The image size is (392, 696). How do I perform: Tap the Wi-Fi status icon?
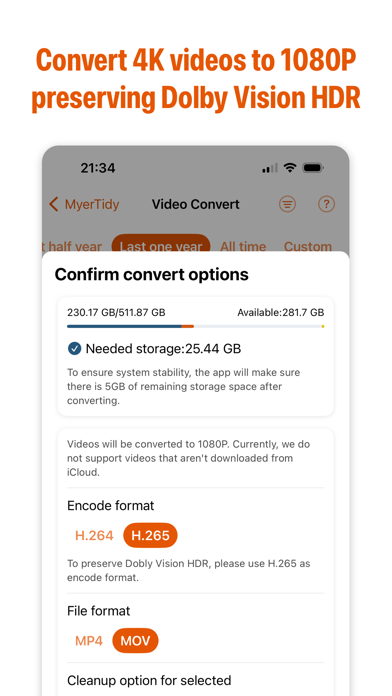[x=290, y=168]
